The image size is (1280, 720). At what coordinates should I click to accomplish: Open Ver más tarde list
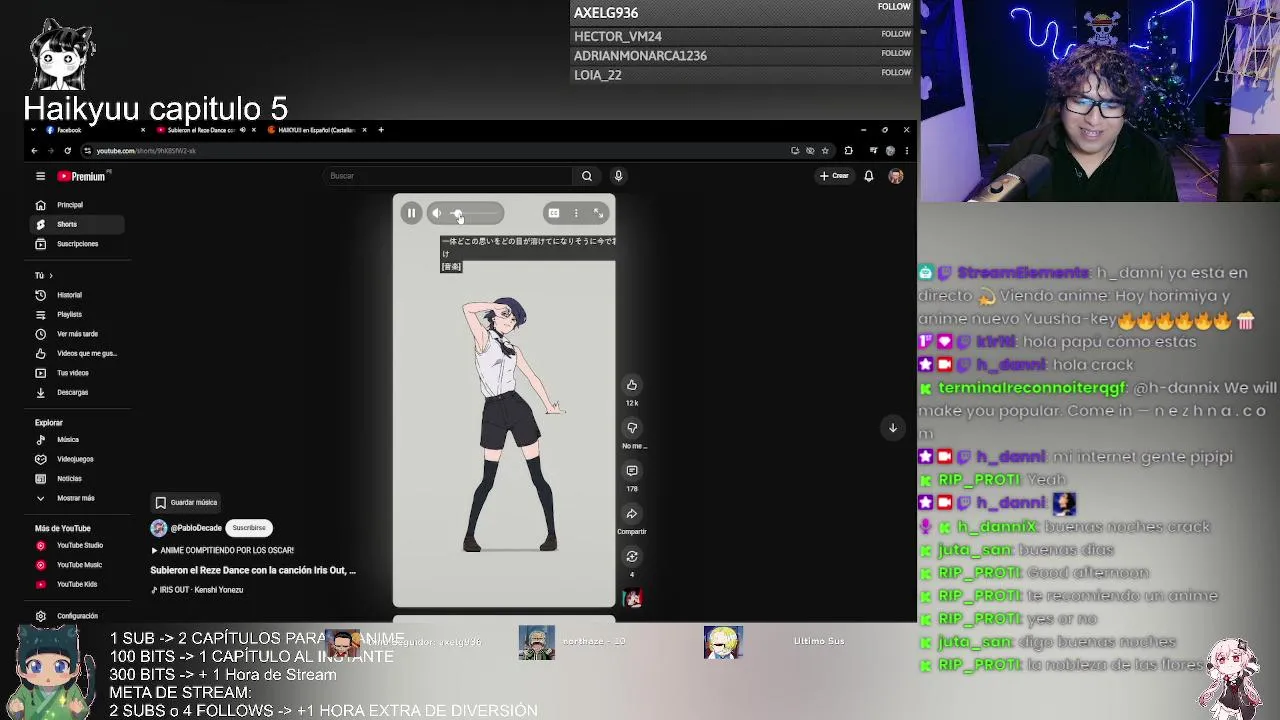pos(78,334)
